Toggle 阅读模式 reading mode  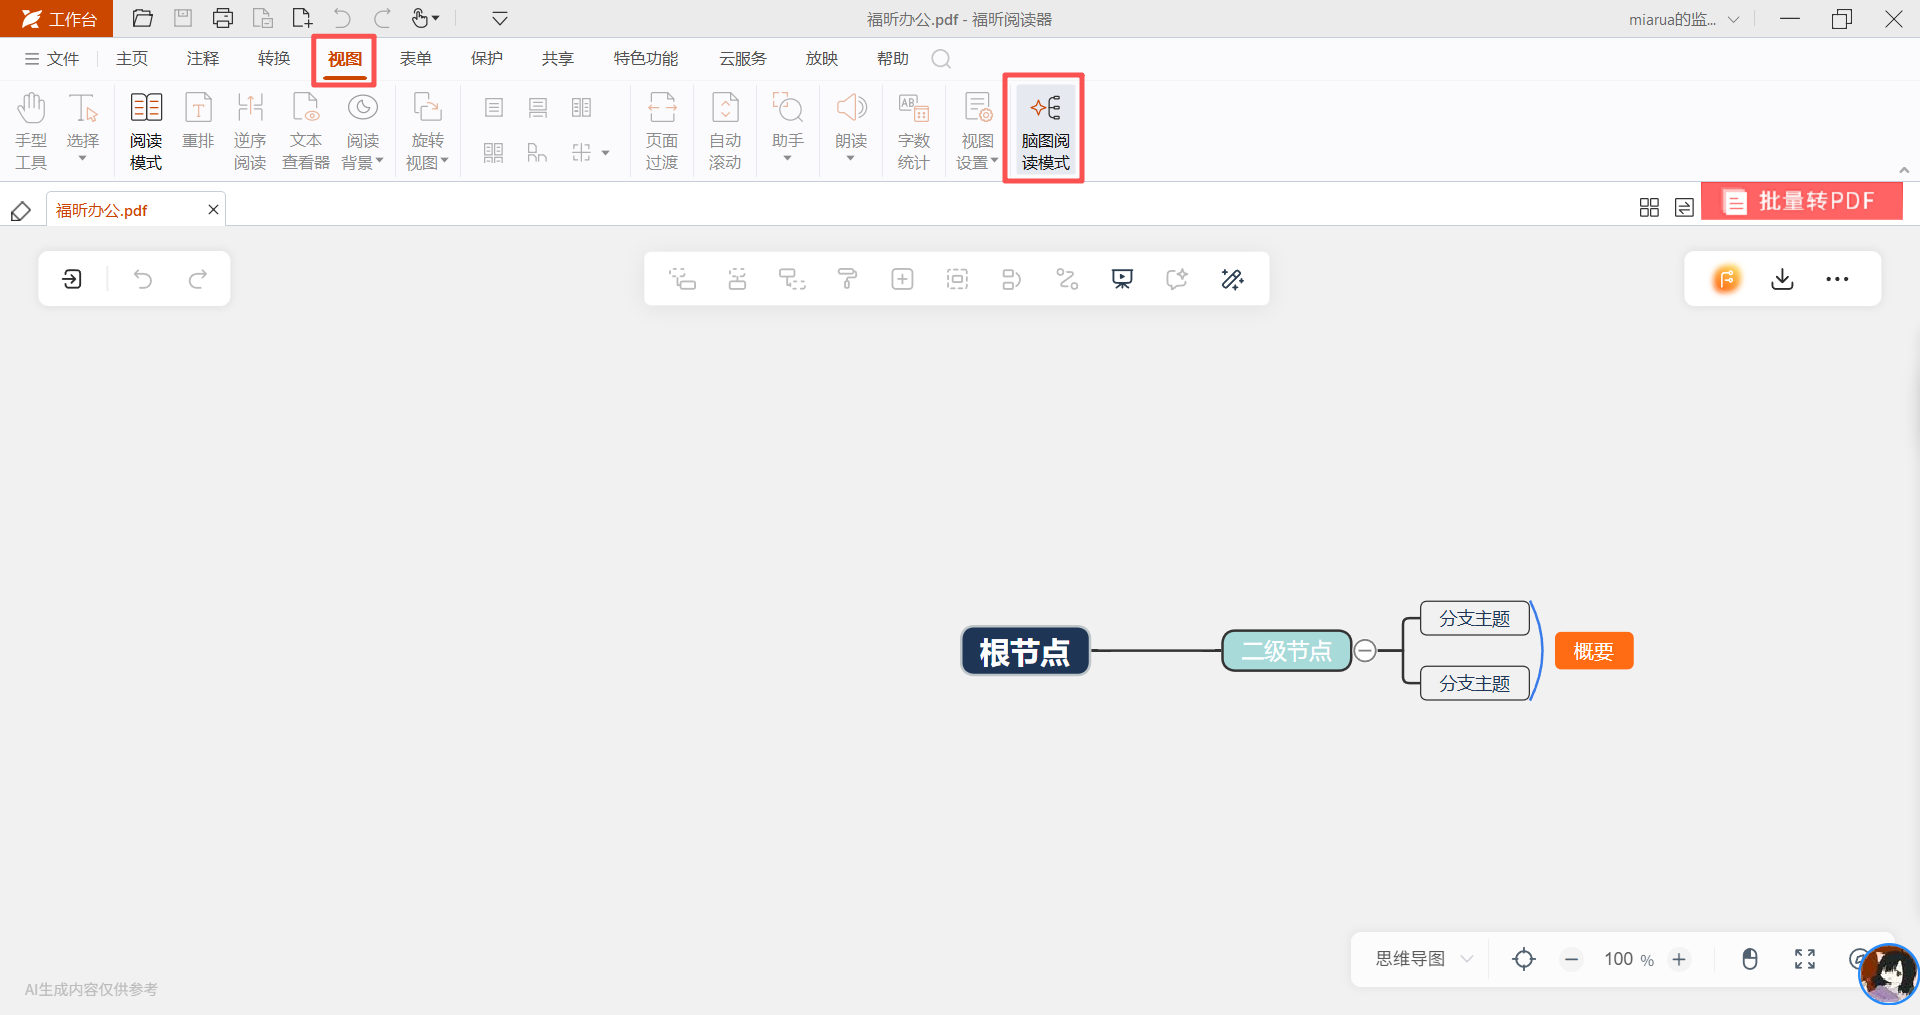[146, 129]
